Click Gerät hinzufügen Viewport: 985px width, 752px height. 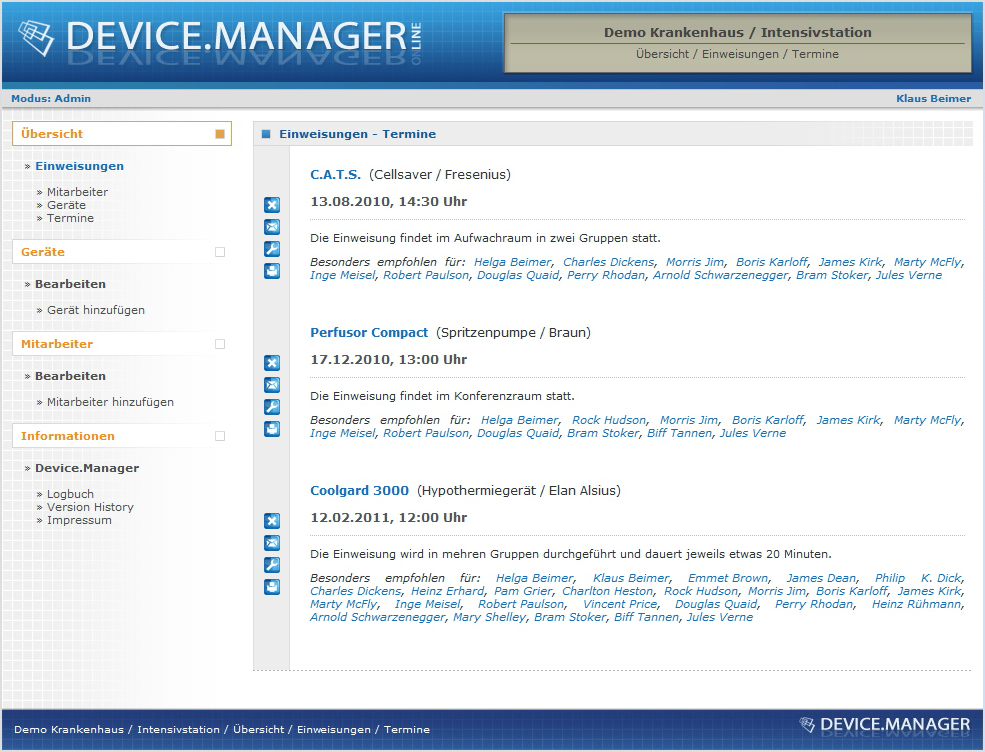[95, 310]
